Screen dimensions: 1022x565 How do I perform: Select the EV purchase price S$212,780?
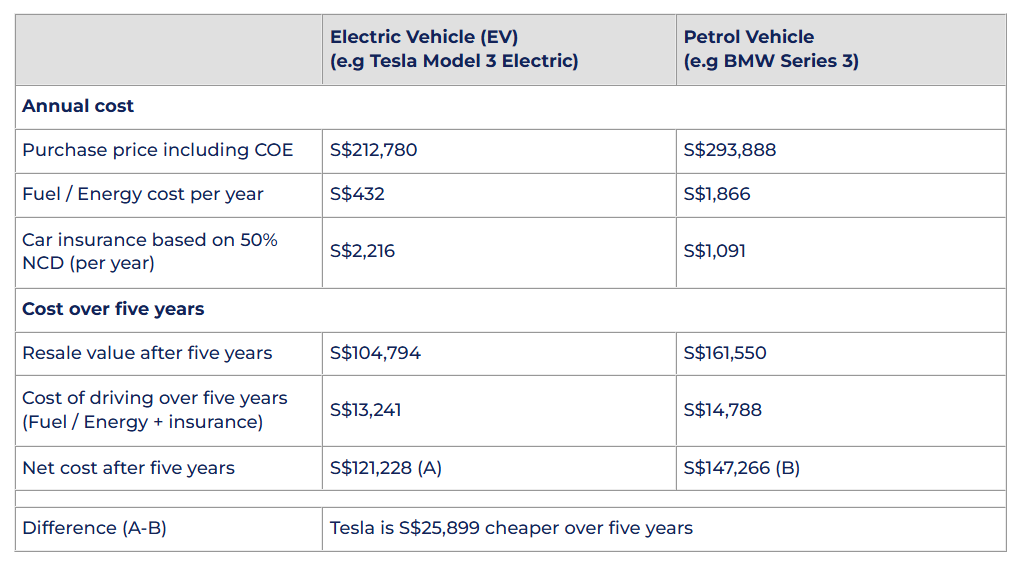373,150
